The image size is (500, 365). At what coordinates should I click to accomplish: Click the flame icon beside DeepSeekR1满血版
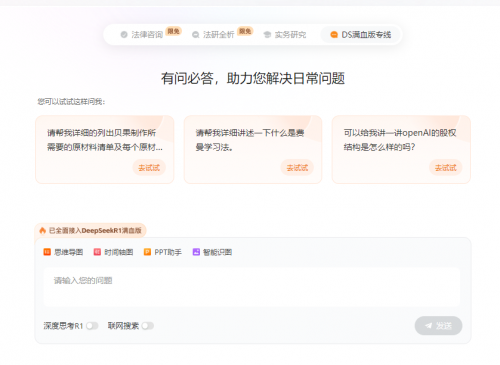pos(43,230)
